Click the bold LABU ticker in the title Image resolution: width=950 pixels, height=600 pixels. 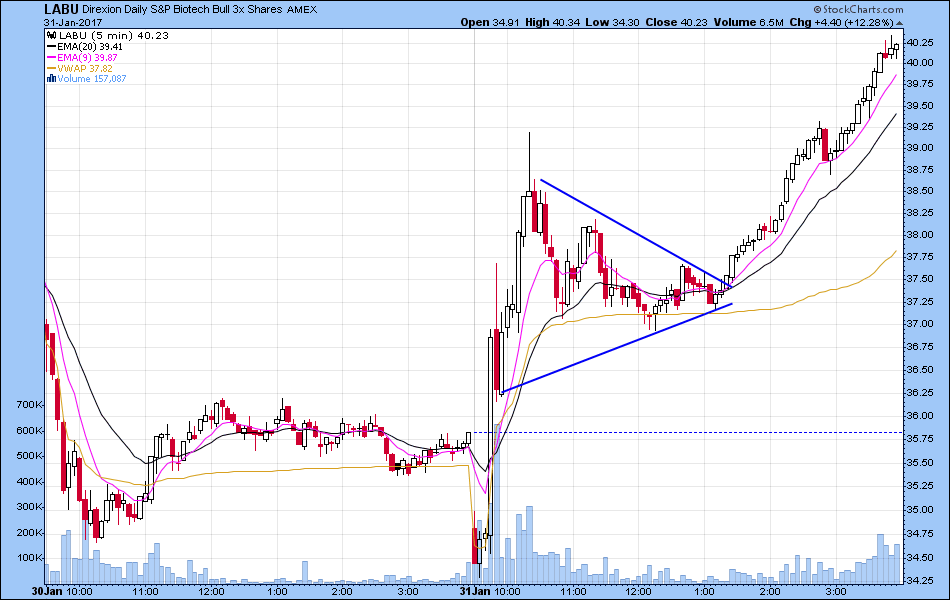(x=61, y=10)
